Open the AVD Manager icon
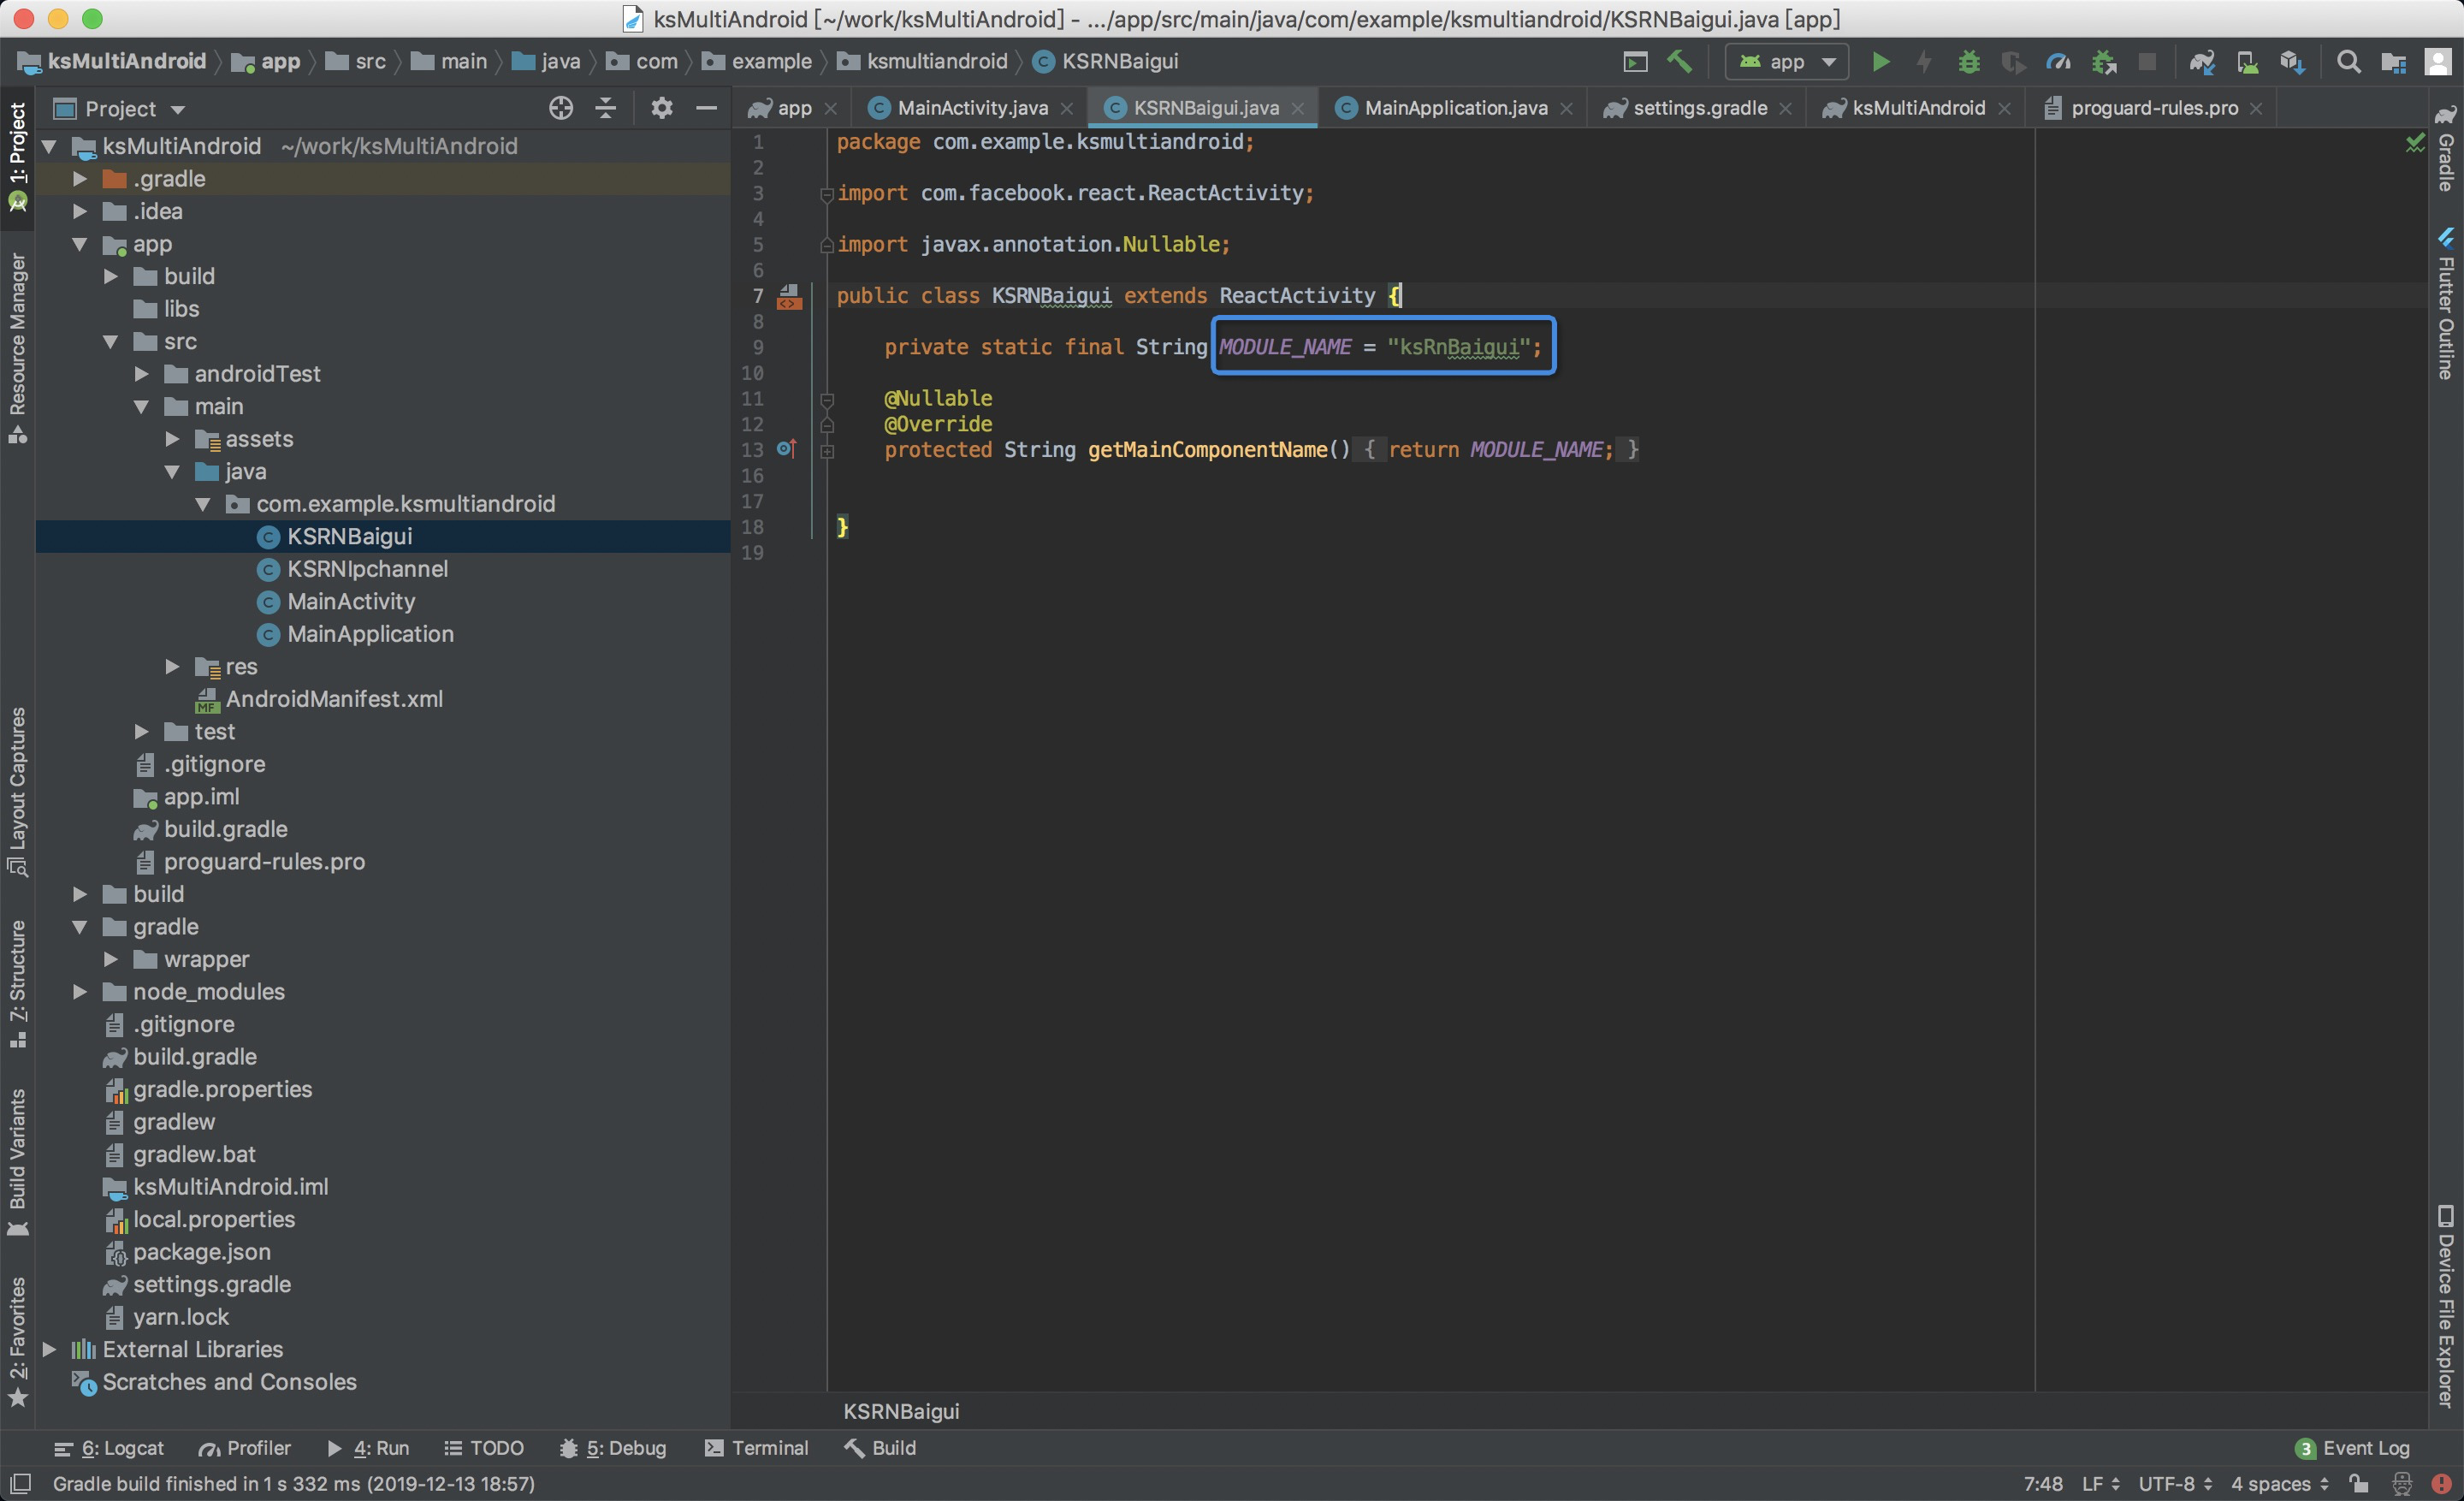2464x1501 pixels. pos(2247,62)
